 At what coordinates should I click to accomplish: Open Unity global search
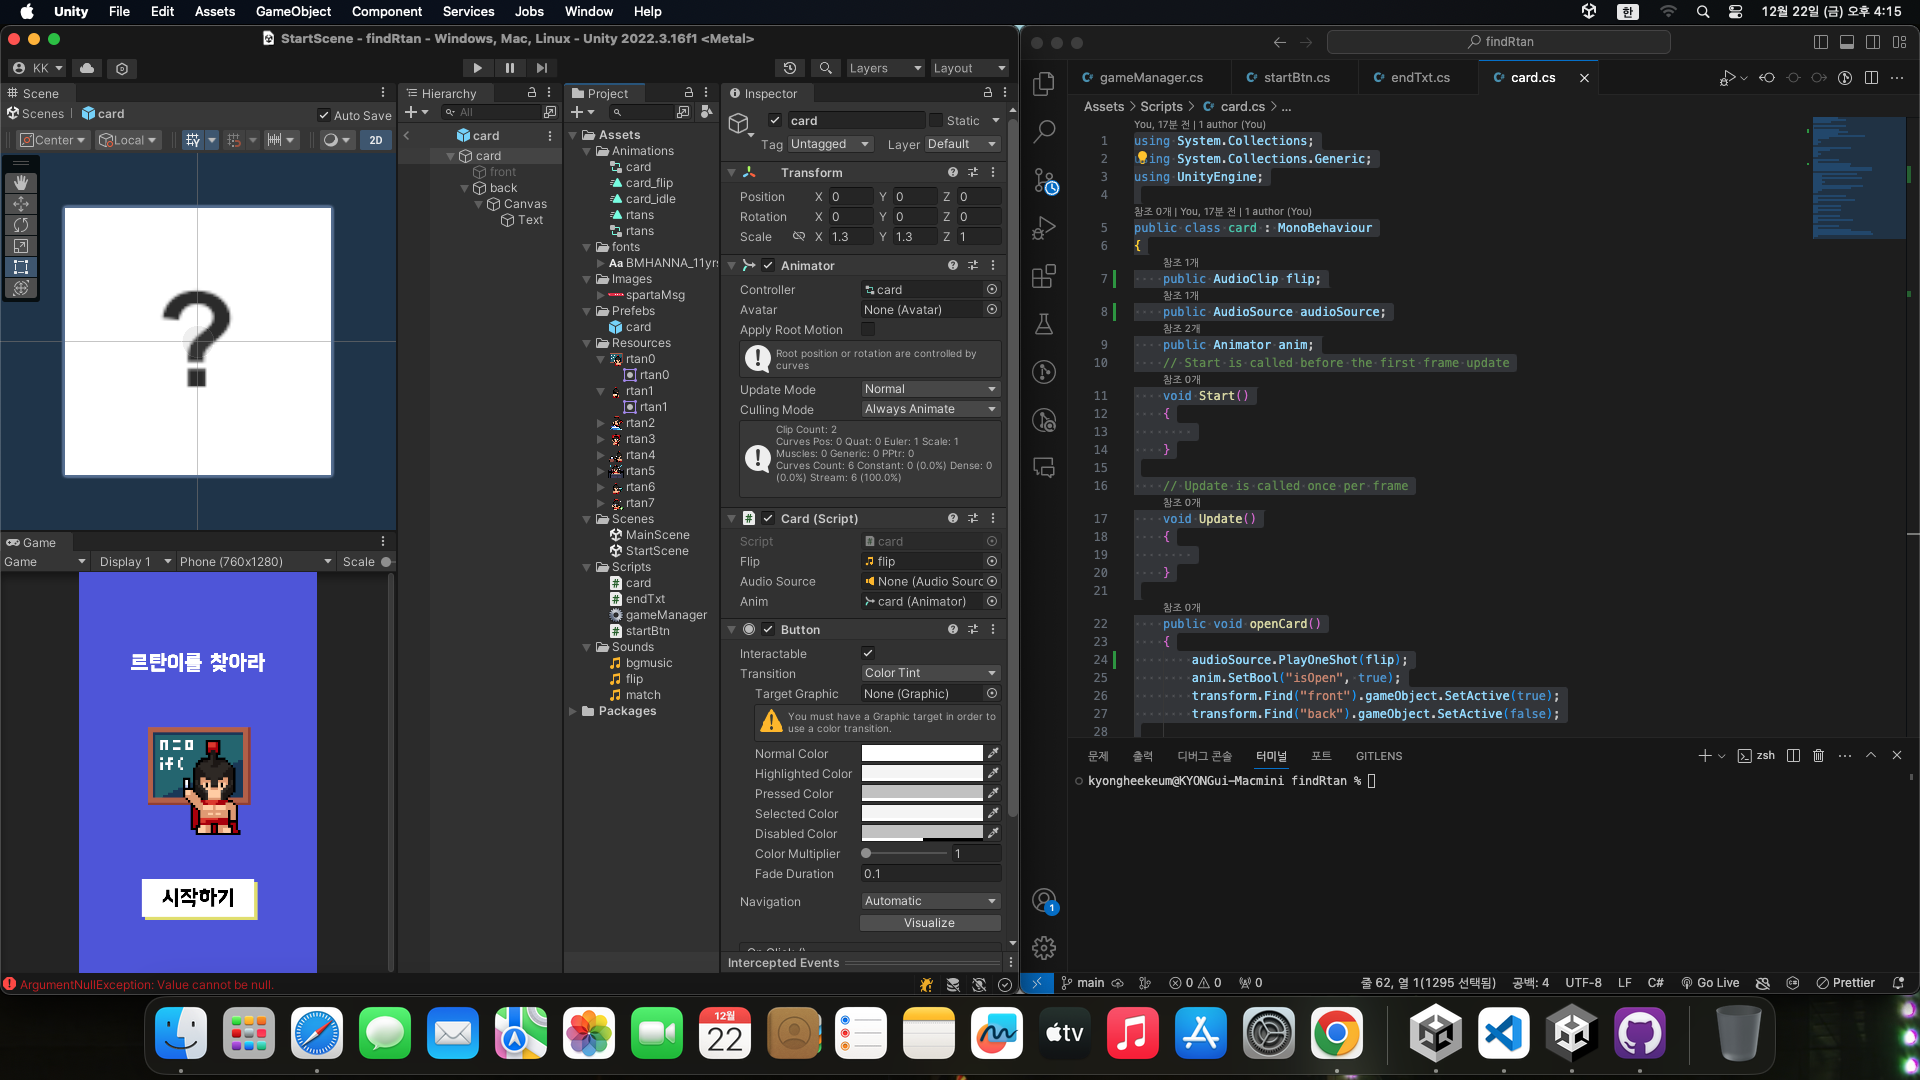825,68
